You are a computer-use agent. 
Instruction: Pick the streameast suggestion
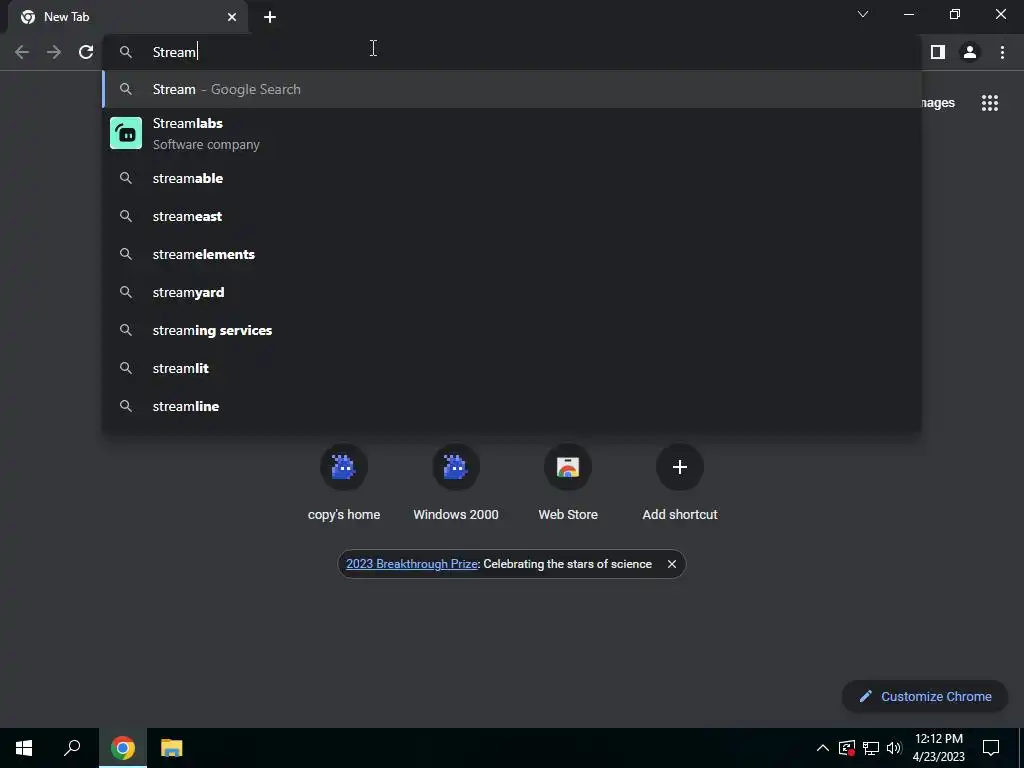point(513,216)
